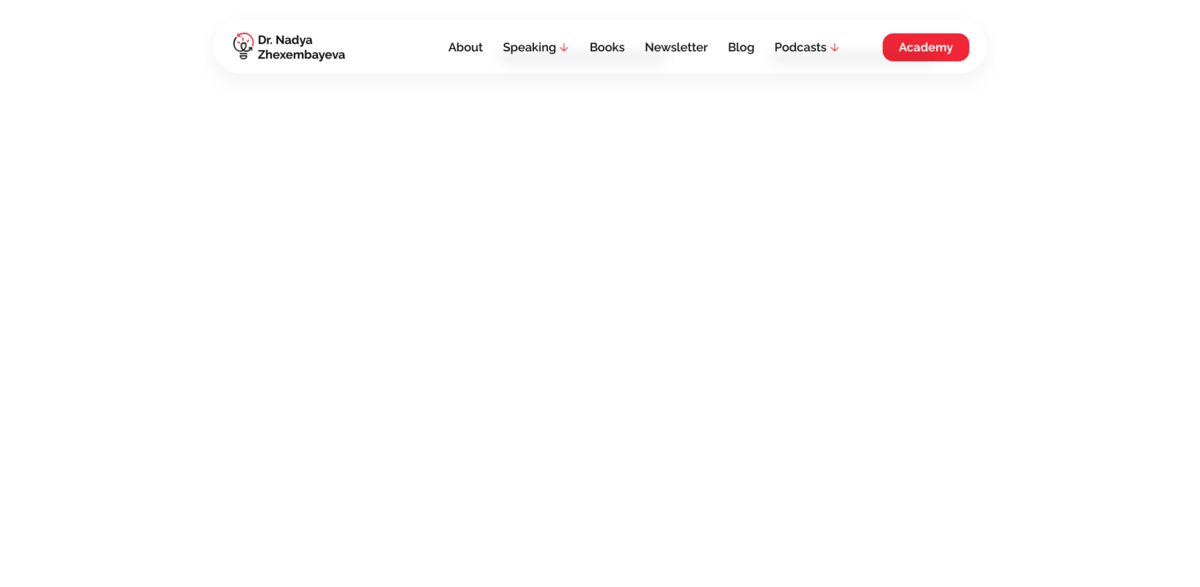Click the "Zhexembayeva" surname in the logo

tap(301, 55)
